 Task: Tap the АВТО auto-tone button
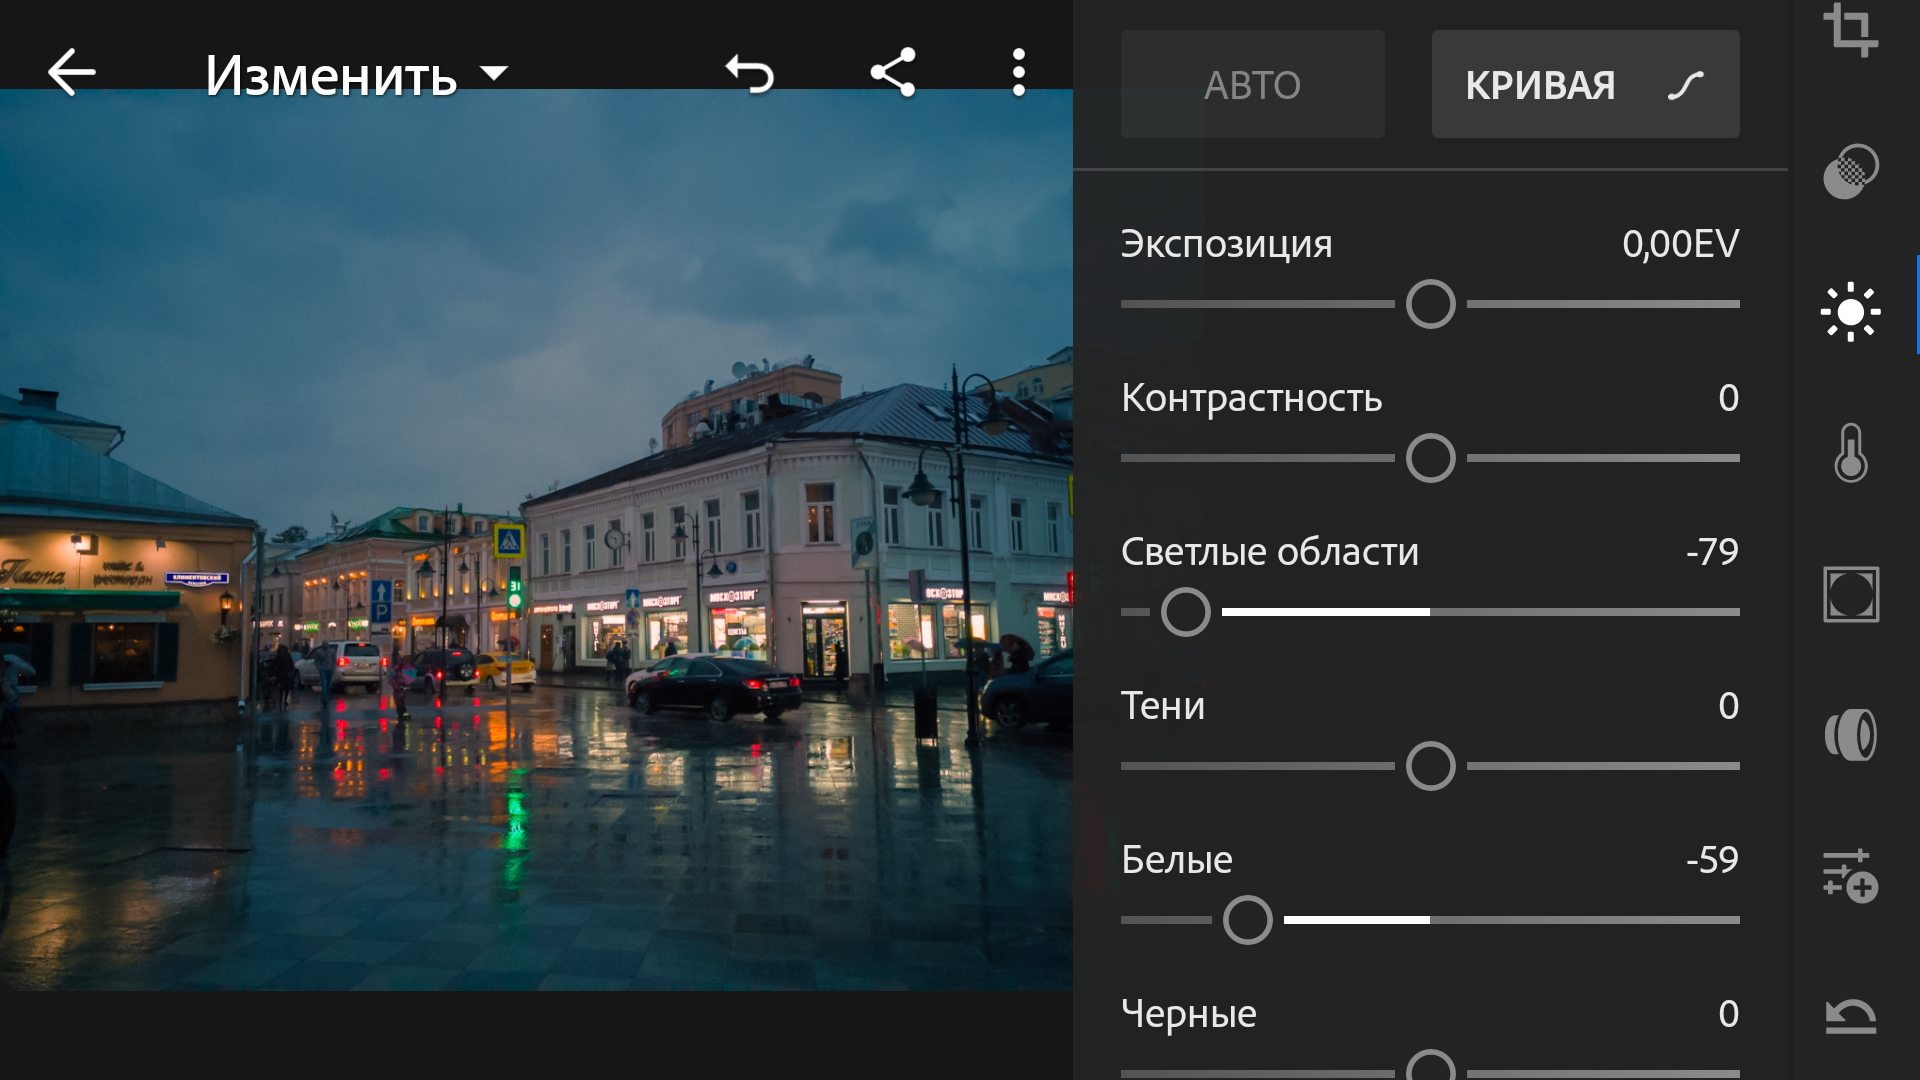[x=1252, y=84]
